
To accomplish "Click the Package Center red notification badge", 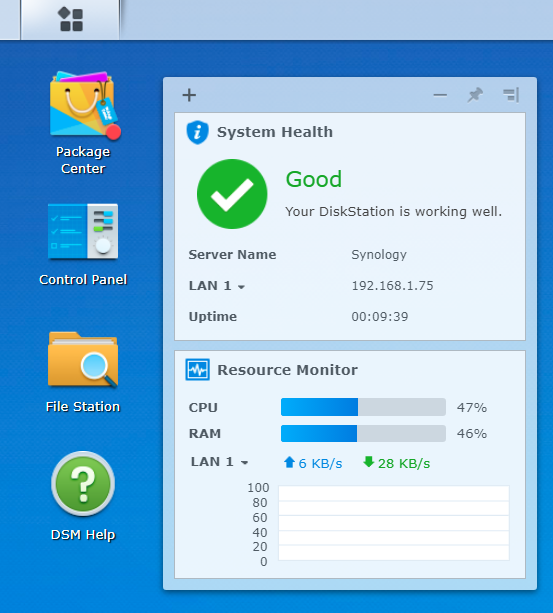I will pos(113,132).
